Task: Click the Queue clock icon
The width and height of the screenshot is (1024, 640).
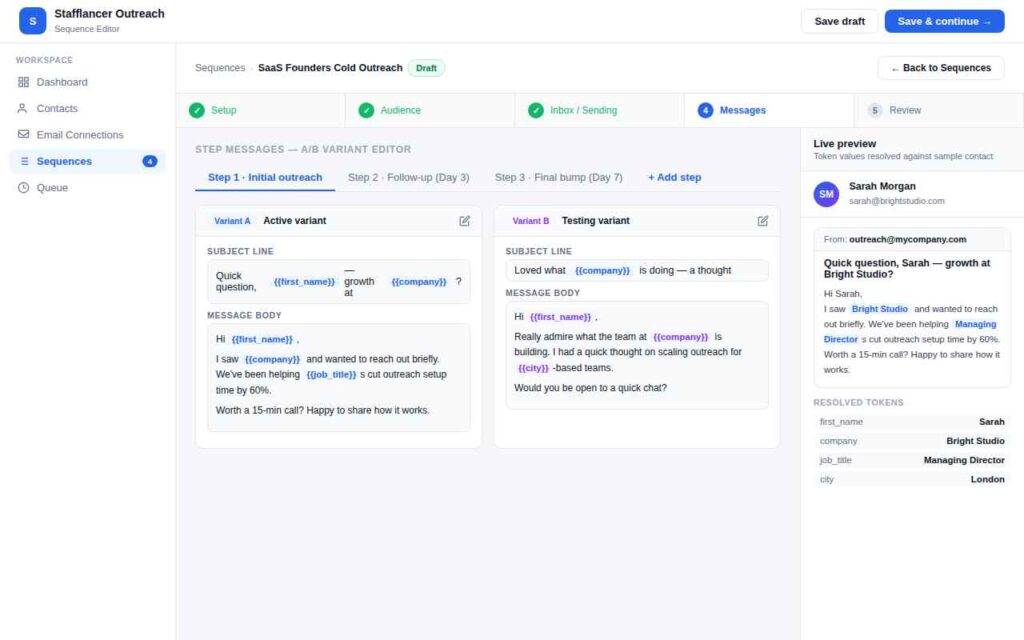Action: click(x=24, y=187)
